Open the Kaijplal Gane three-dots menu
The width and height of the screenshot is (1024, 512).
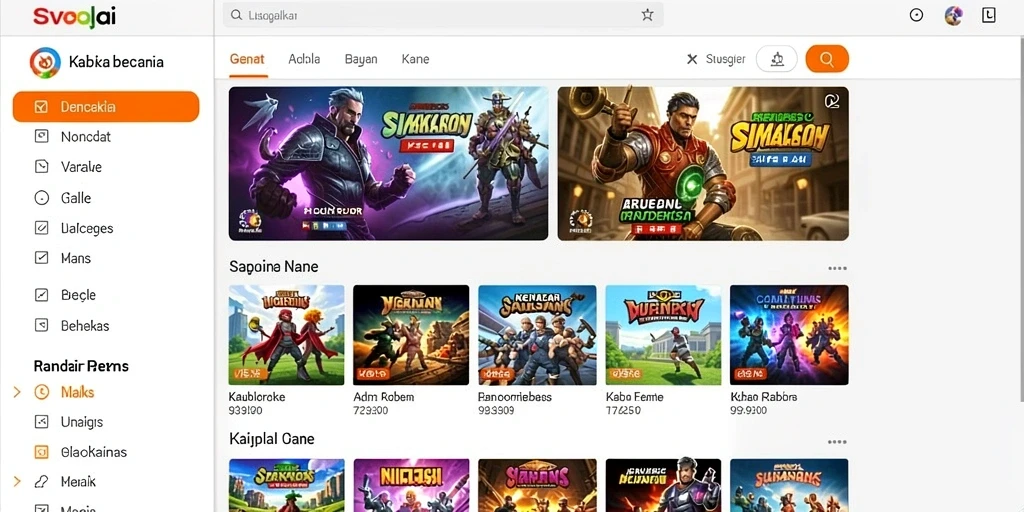[837, 442]
